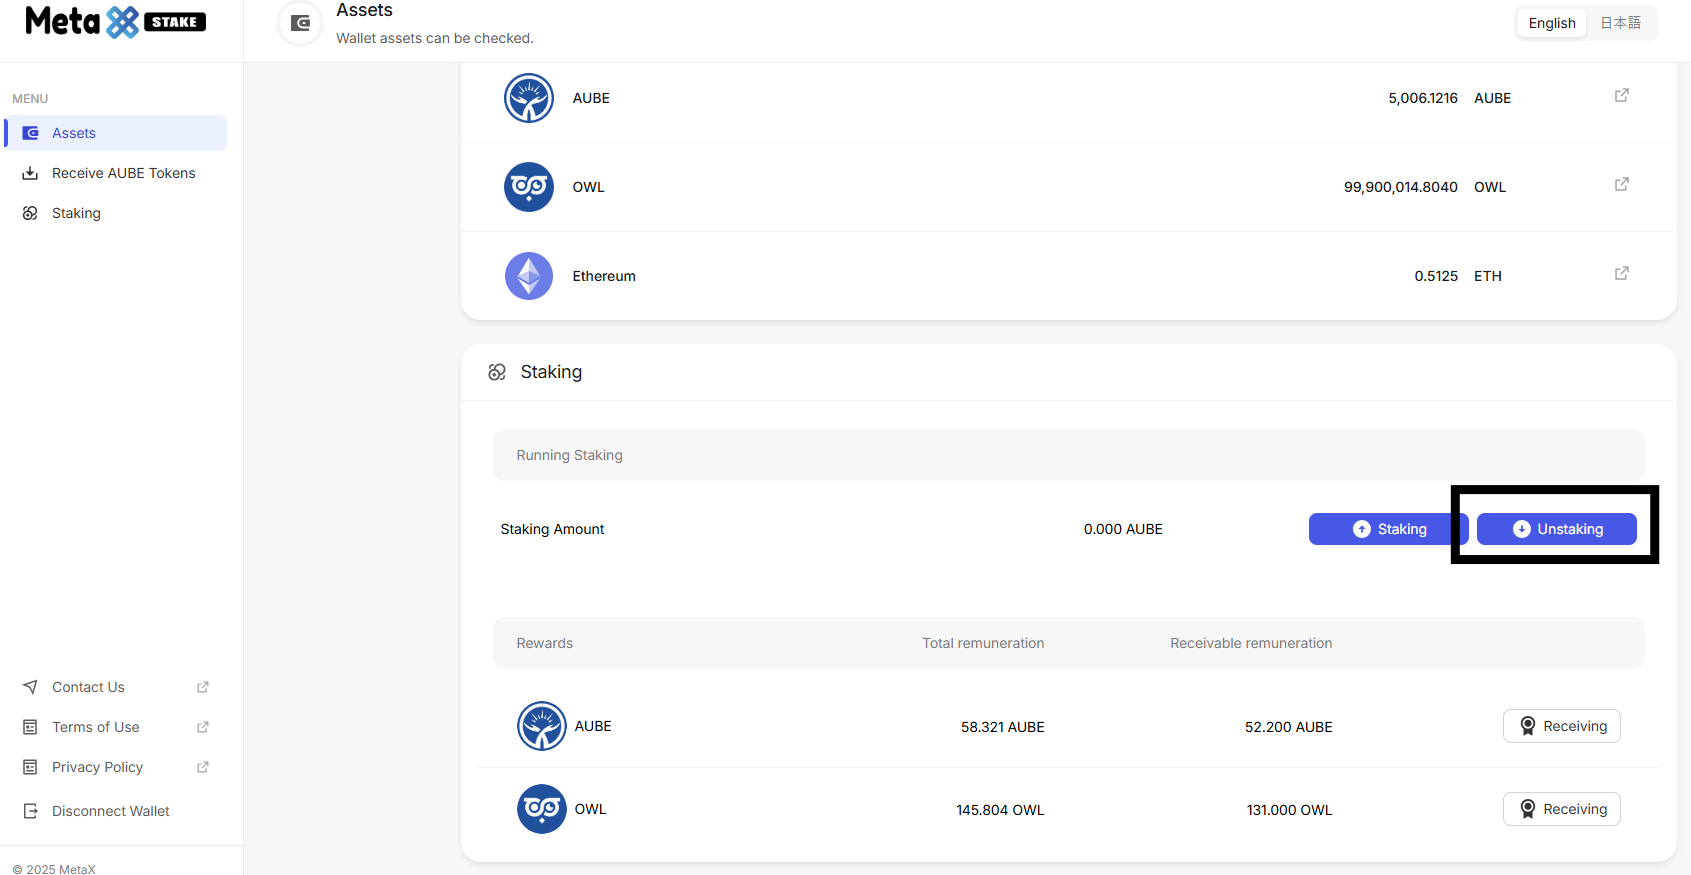This screenshot has height=875, width=1691.
Task: Click the Ethereum coin logo
Action: click(529, 276)
